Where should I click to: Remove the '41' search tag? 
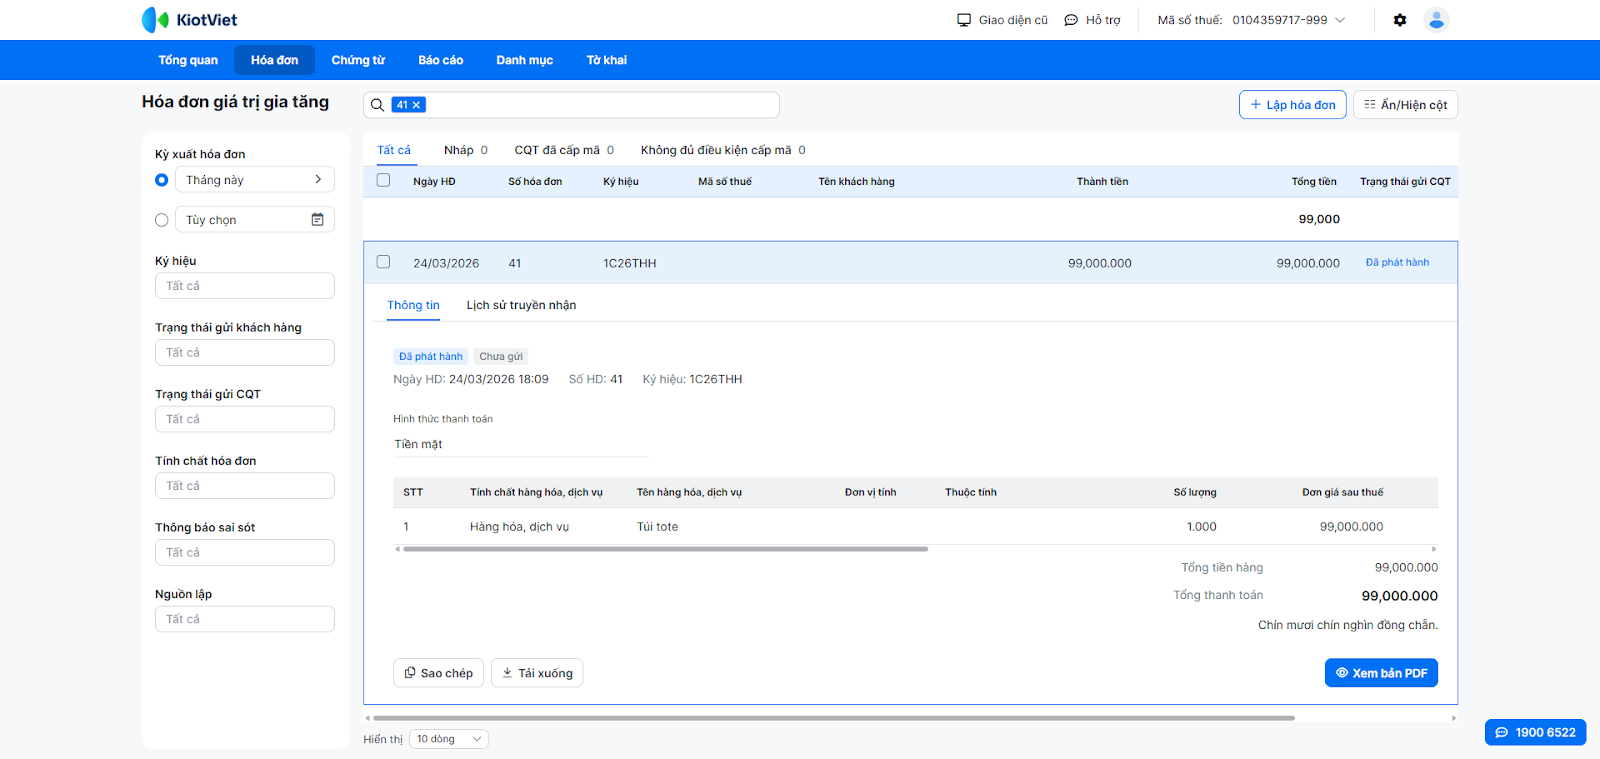point(417,105)
